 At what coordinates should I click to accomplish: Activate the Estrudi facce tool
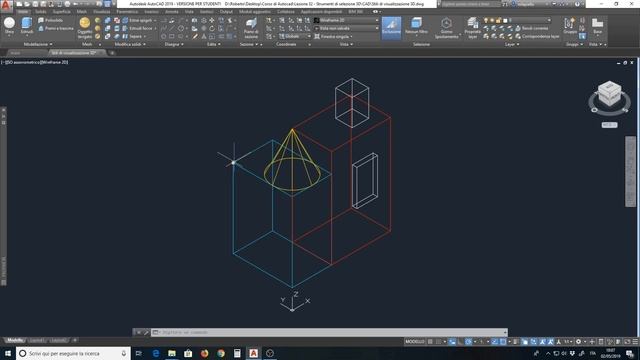[x=139, y=28]
